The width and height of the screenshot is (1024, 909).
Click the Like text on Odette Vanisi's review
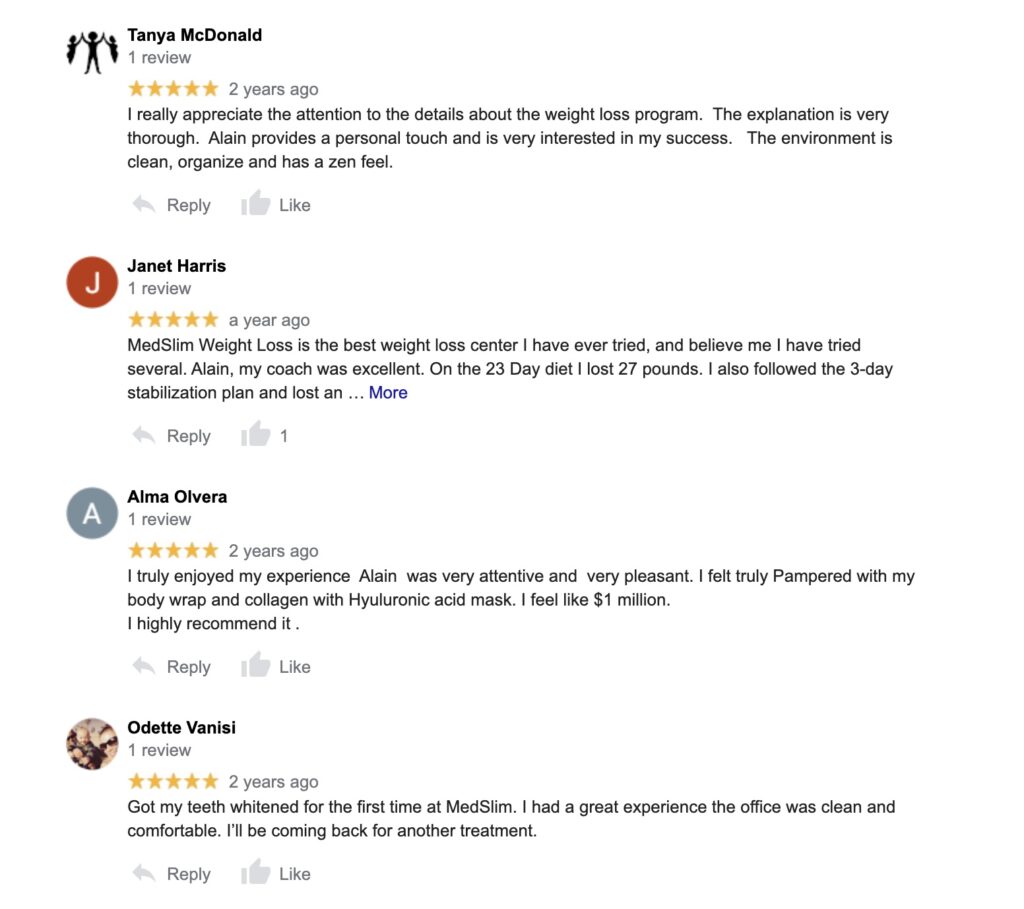[295, 874]
